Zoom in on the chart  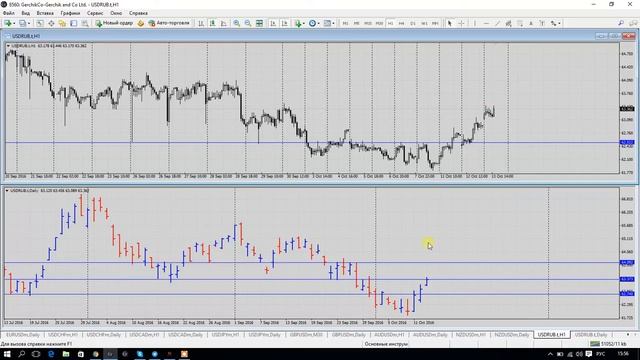(x=237, y=23)
